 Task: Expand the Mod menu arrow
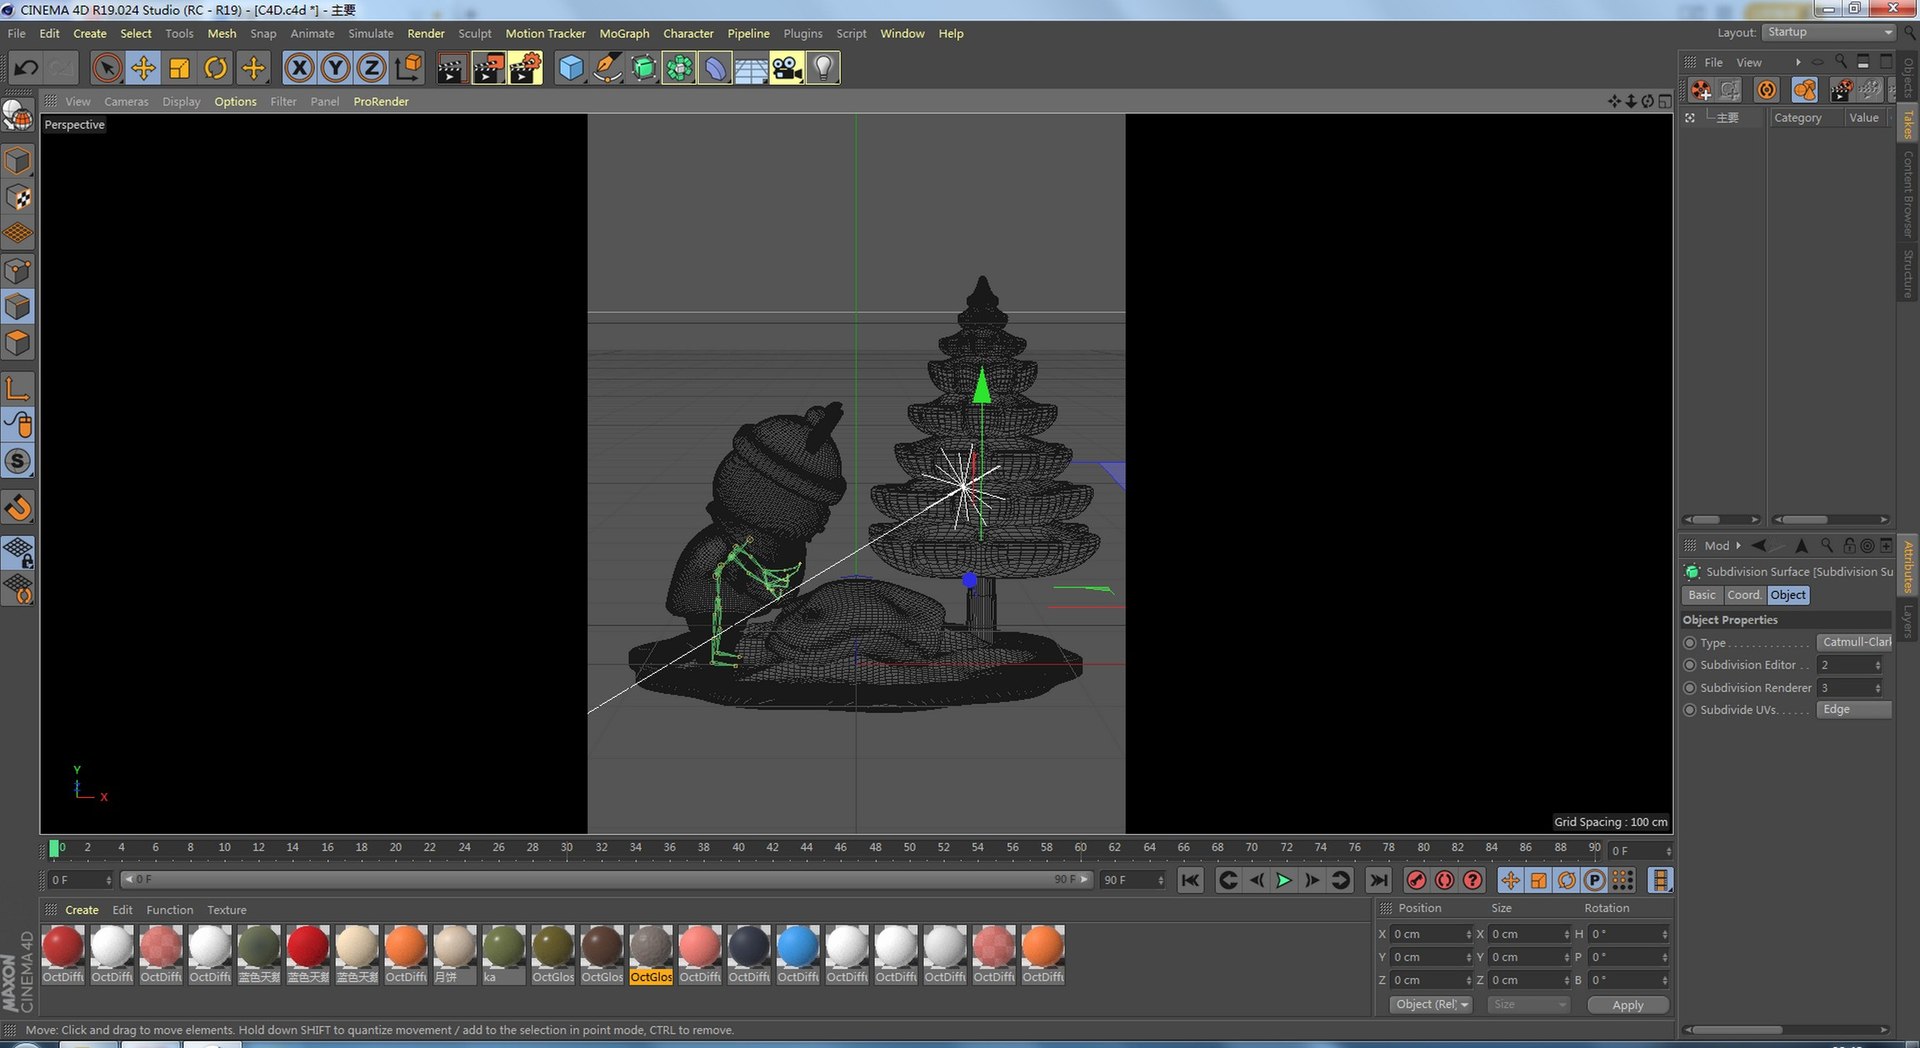[1738, 546]
